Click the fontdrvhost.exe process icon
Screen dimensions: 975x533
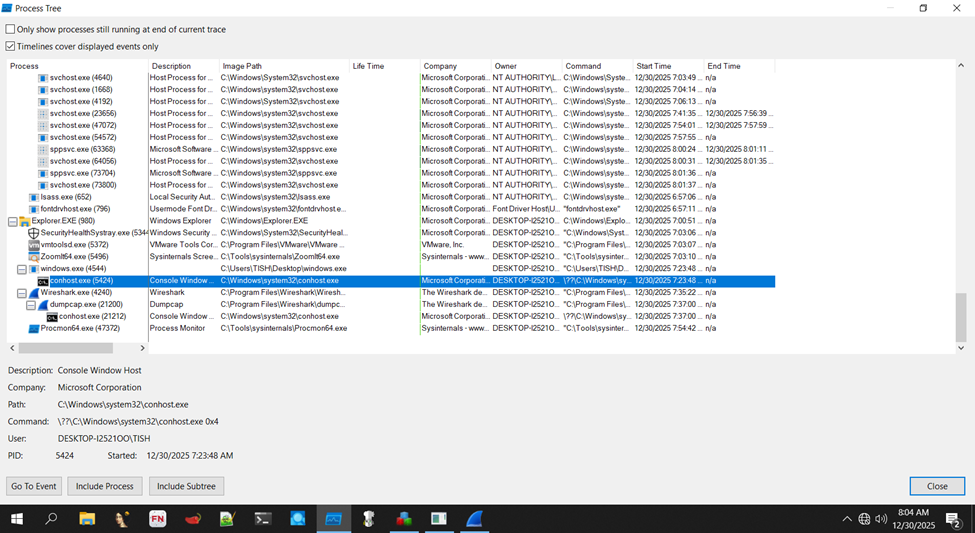34,209
